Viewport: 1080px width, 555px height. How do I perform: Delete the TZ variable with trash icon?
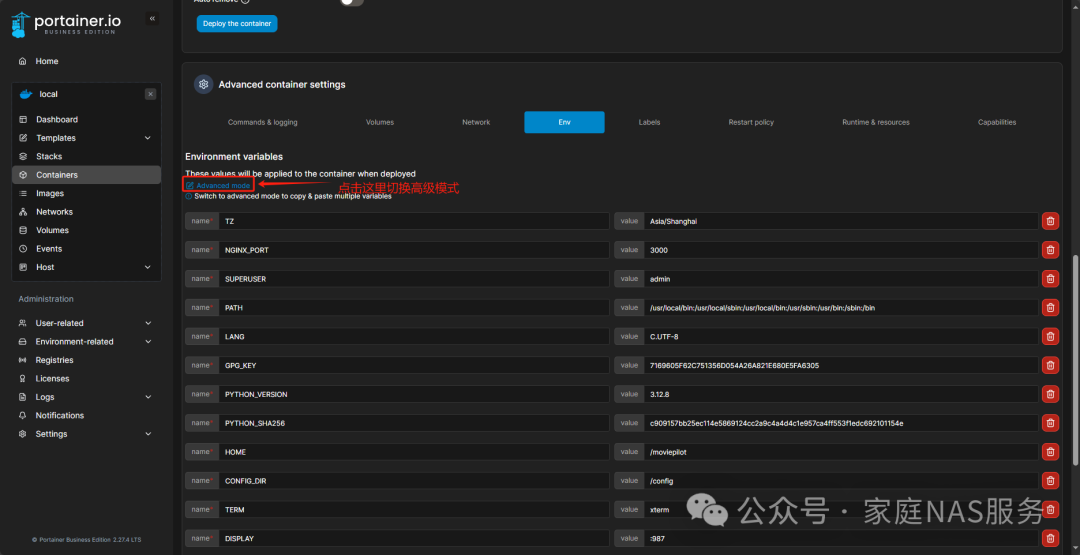click(1050, 221)
